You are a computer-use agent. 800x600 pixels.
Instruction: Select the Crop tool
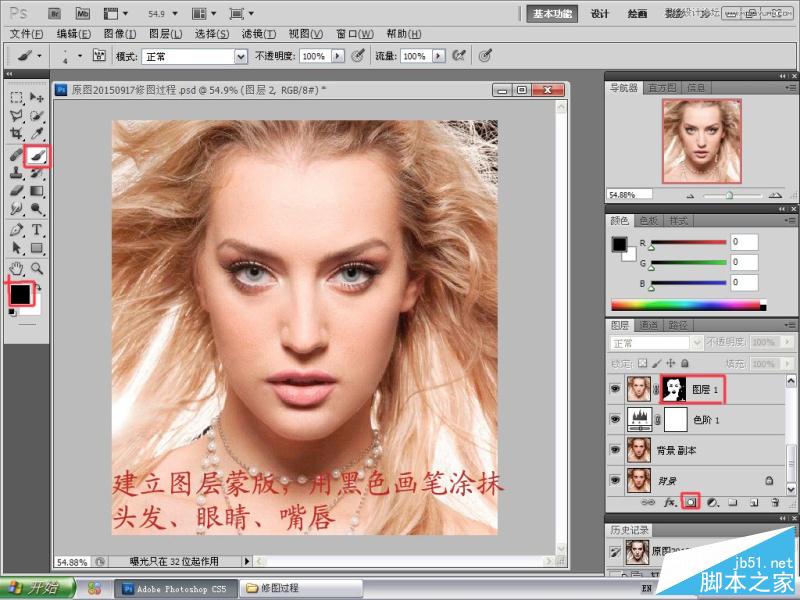(16, 134)
